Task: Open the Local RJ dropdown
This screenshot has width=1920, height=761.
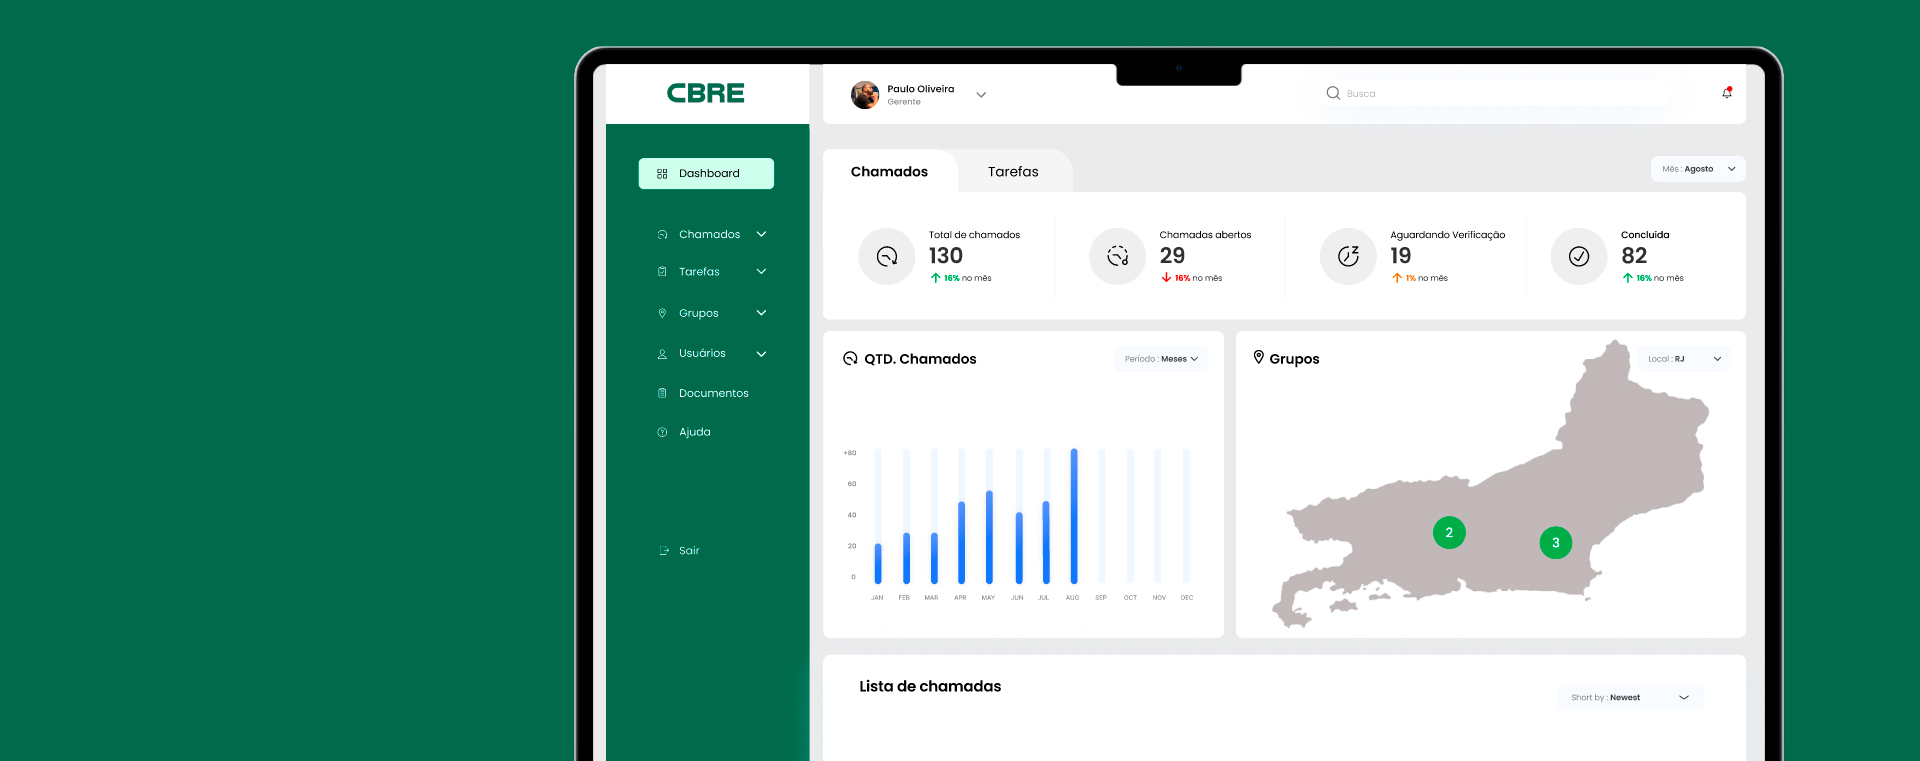Action: 1684,359
